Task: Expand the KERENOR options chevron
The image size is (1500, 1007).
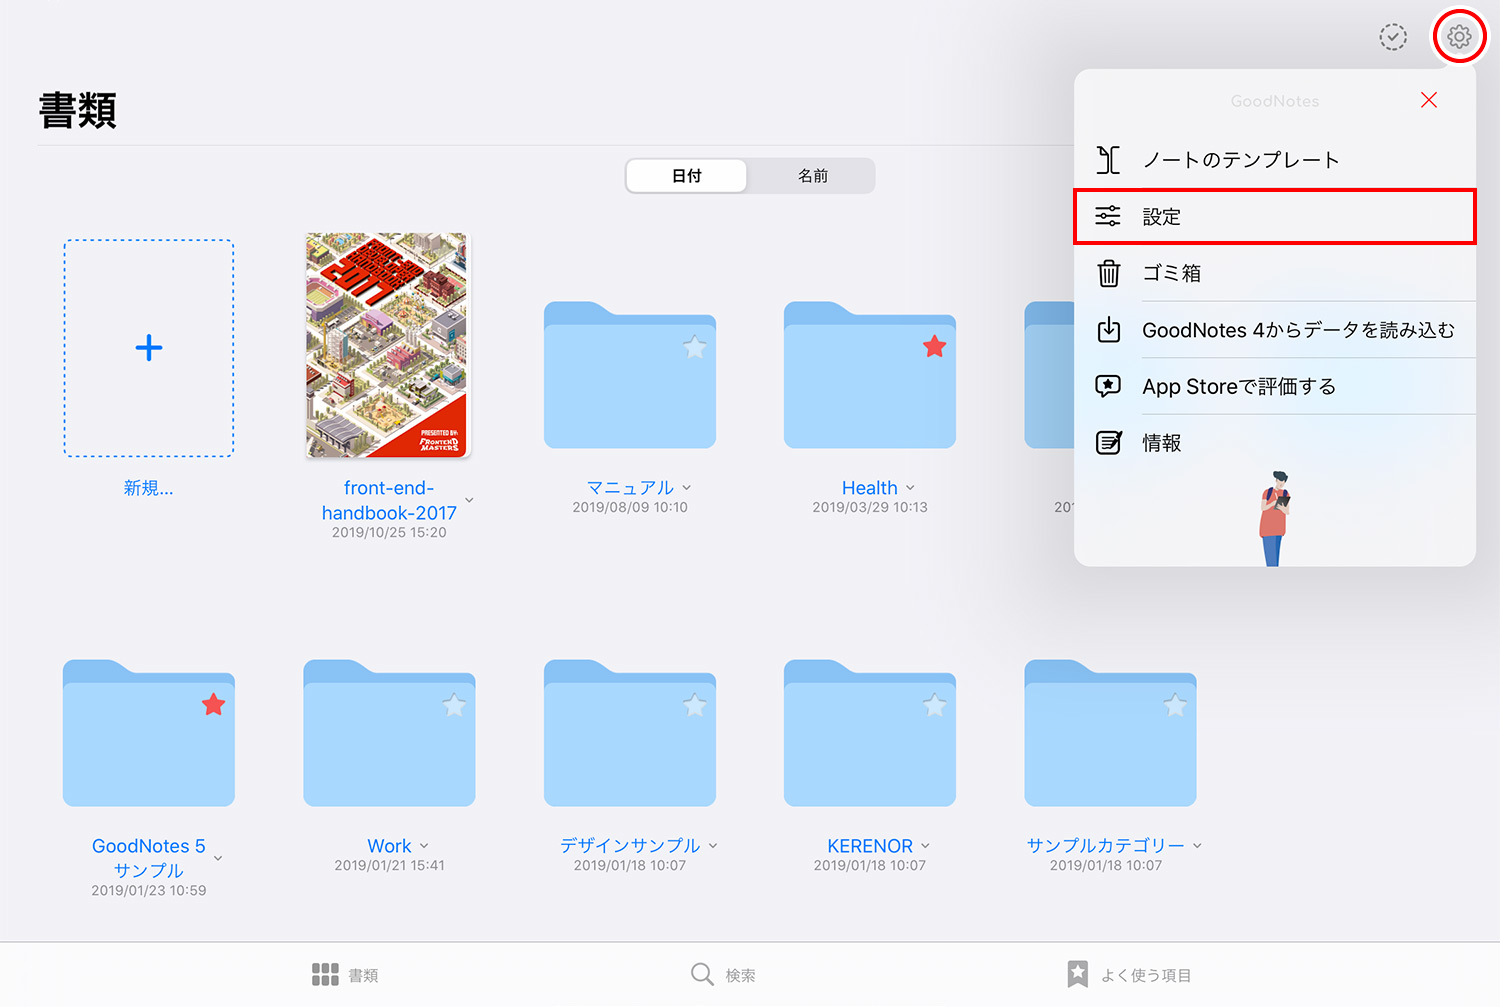Action: click(x=925, y=846)
